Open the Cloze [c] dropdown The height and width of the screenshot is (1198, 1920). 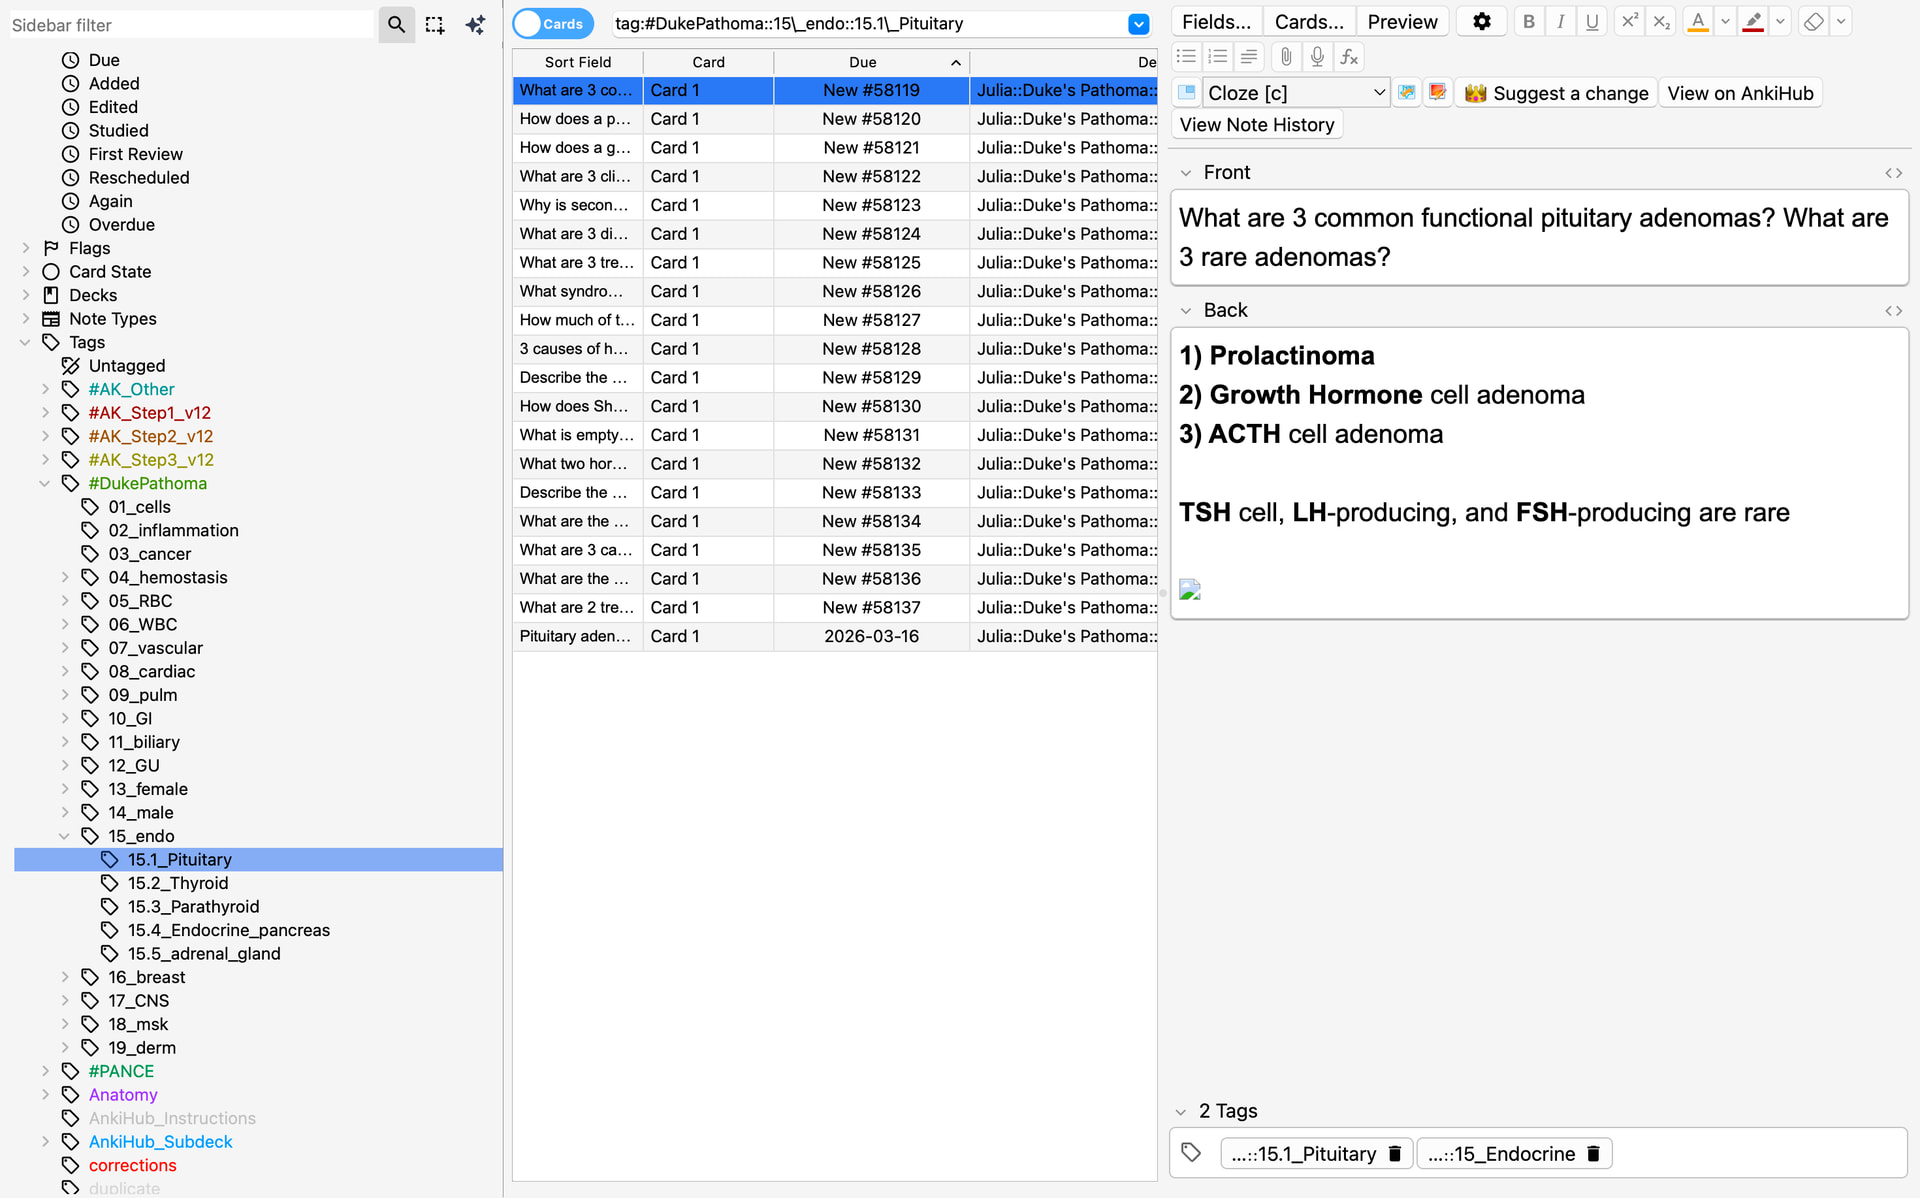(1295, 93)
